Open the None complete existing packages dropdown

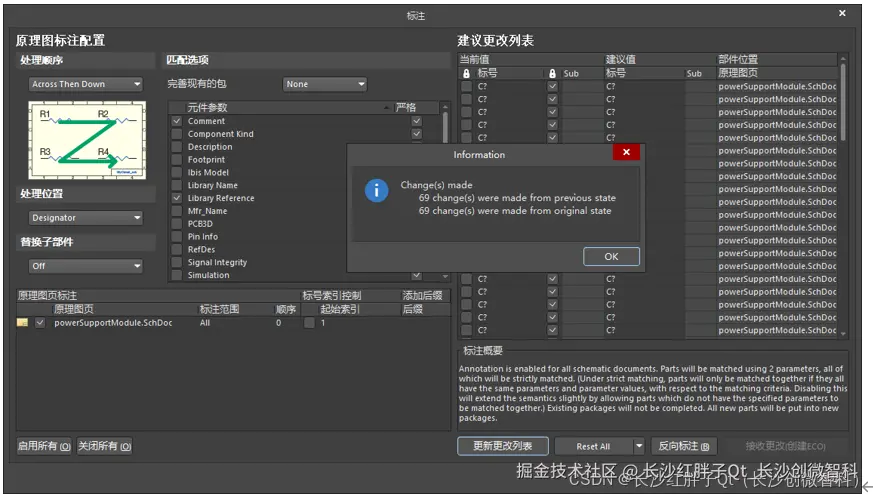[324, 84]
